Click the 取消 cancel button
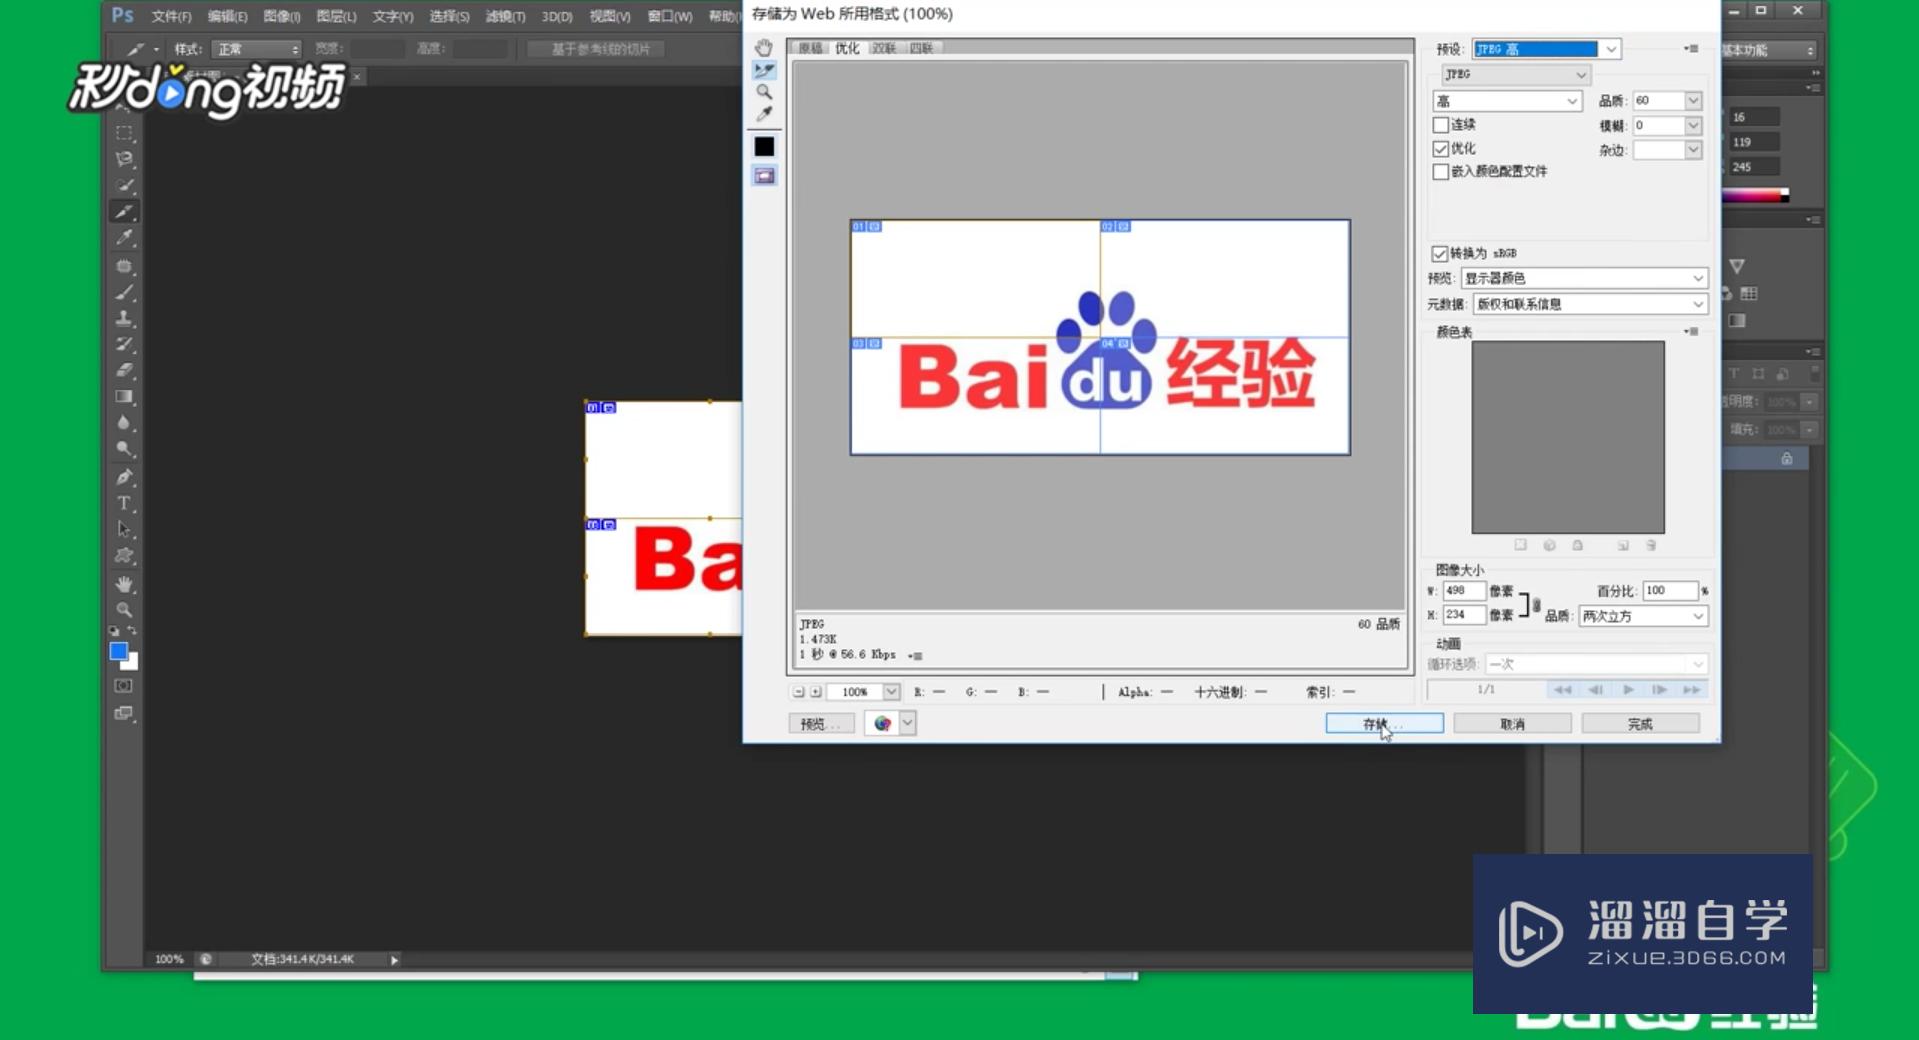Image resolution: width=1919 pixels, height=1040 pixels. (1512, 723)
